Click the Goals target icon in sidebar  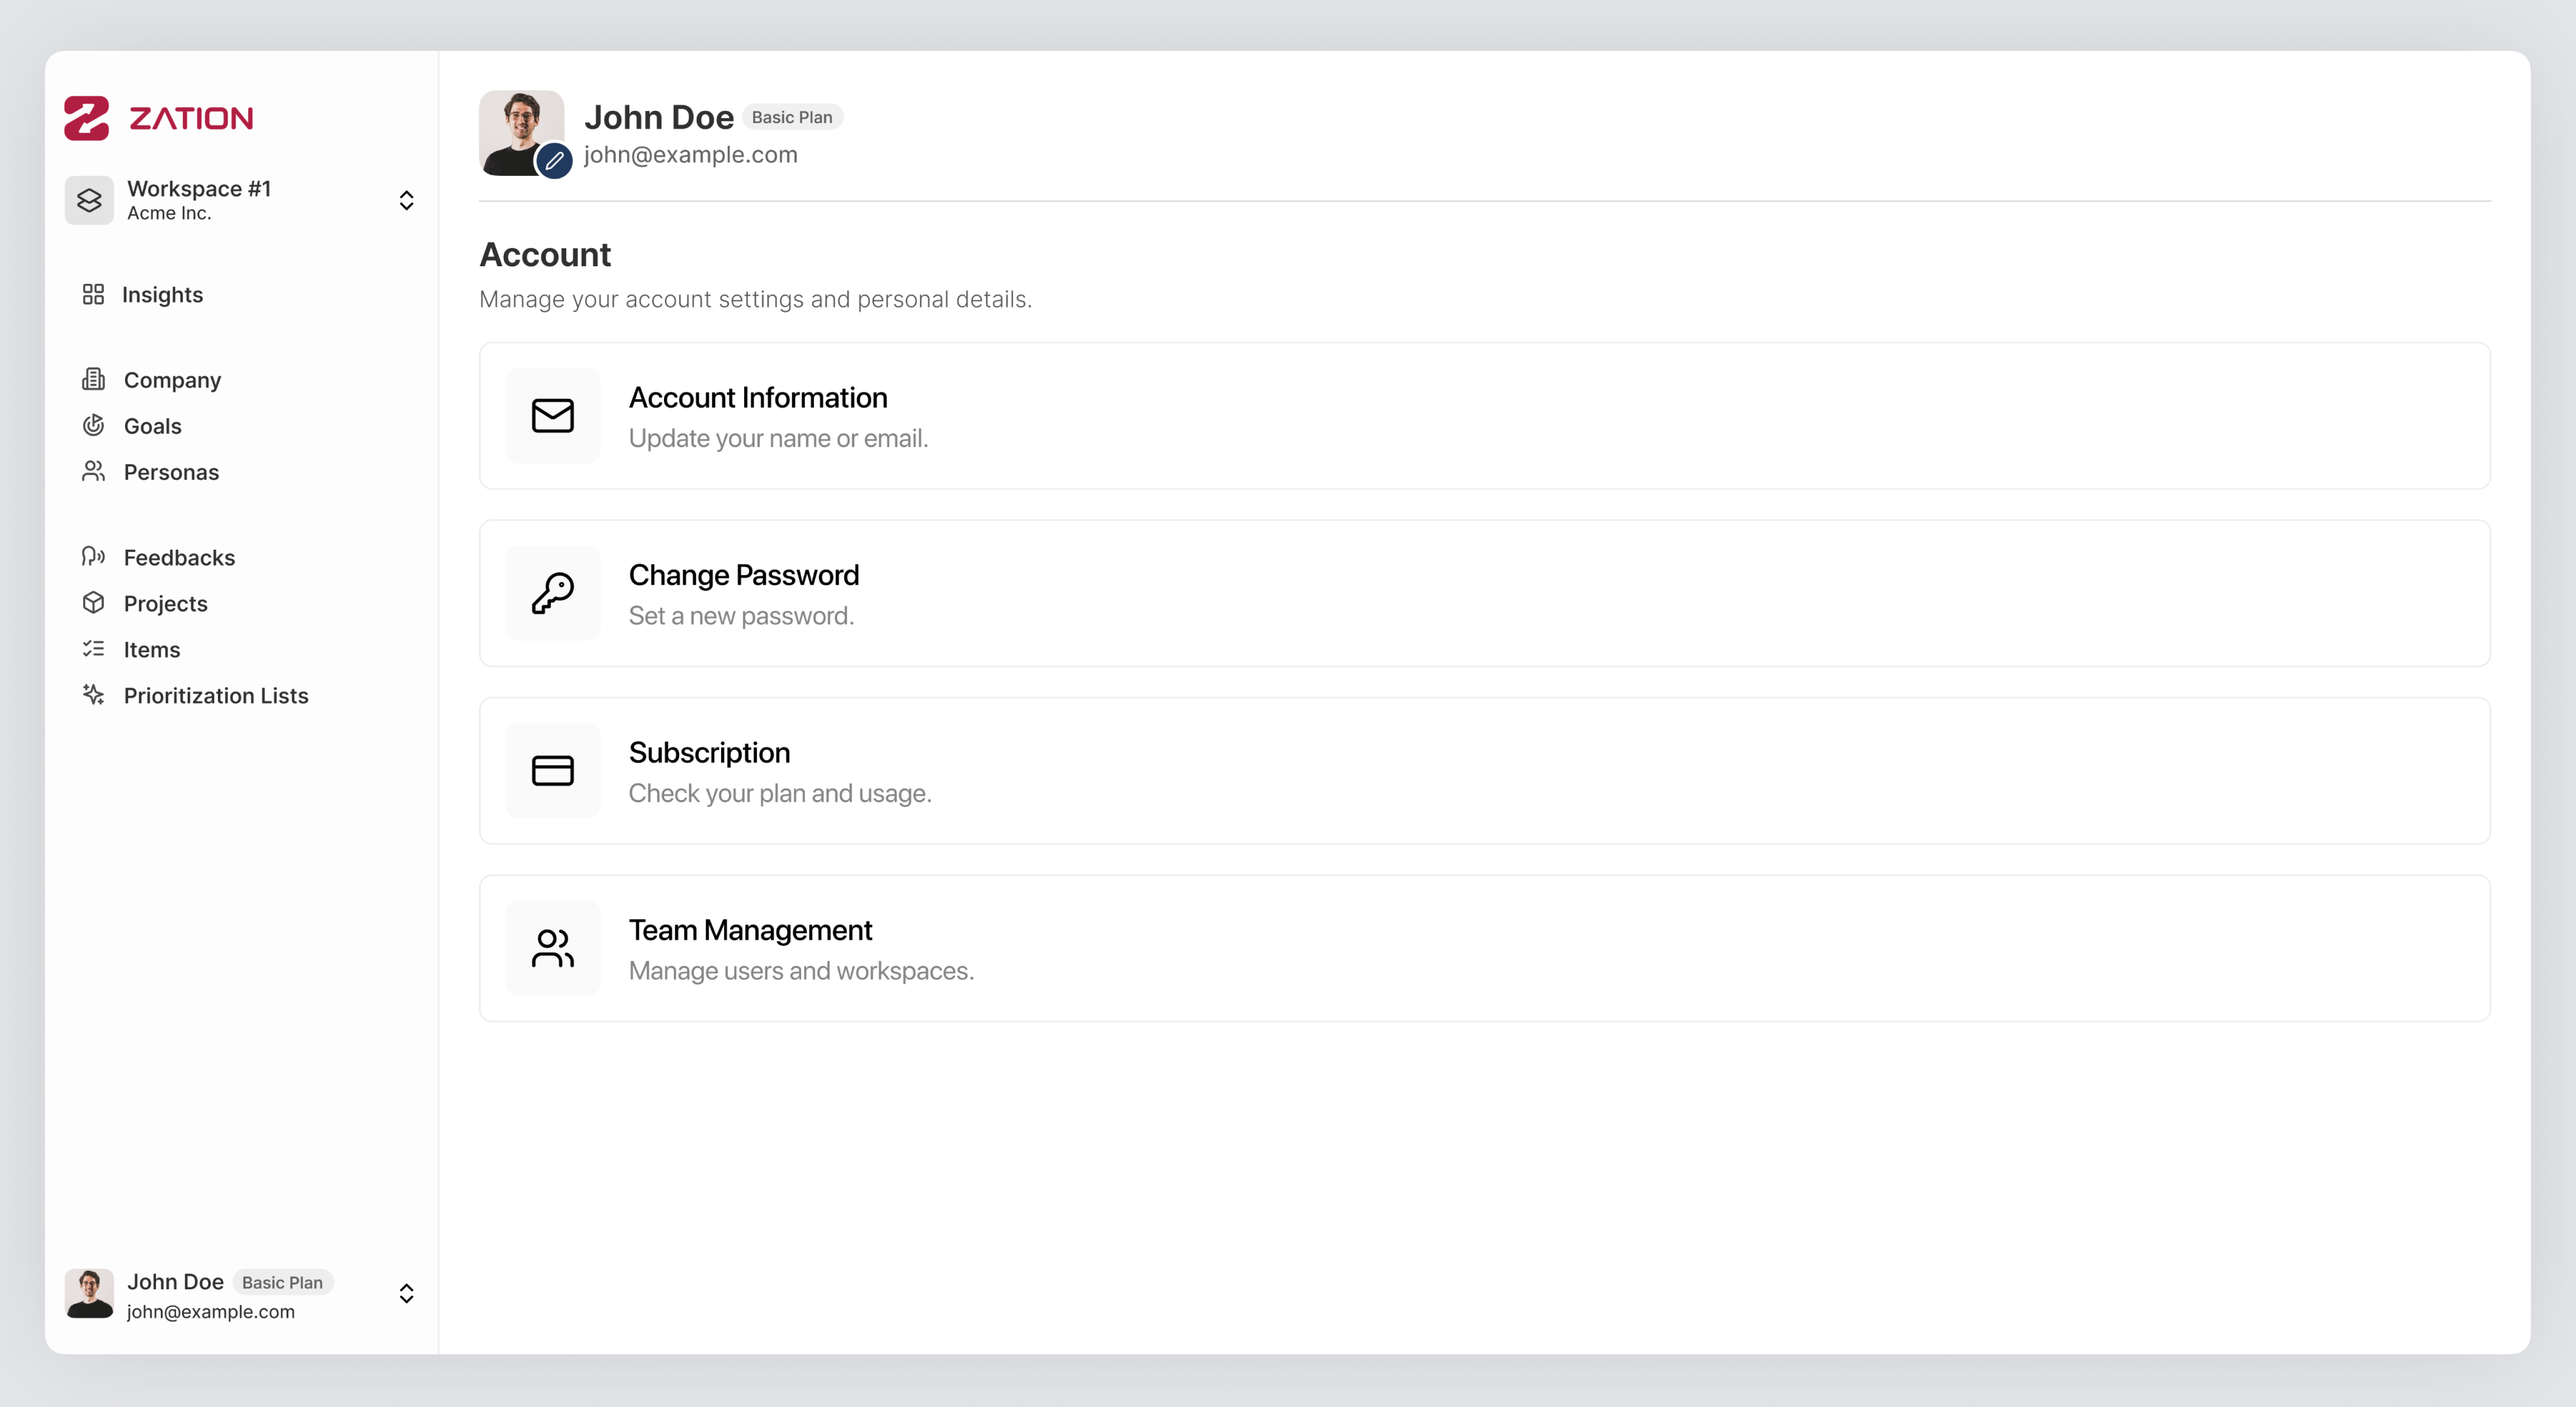pyautogui.click(x=94, y=426)
